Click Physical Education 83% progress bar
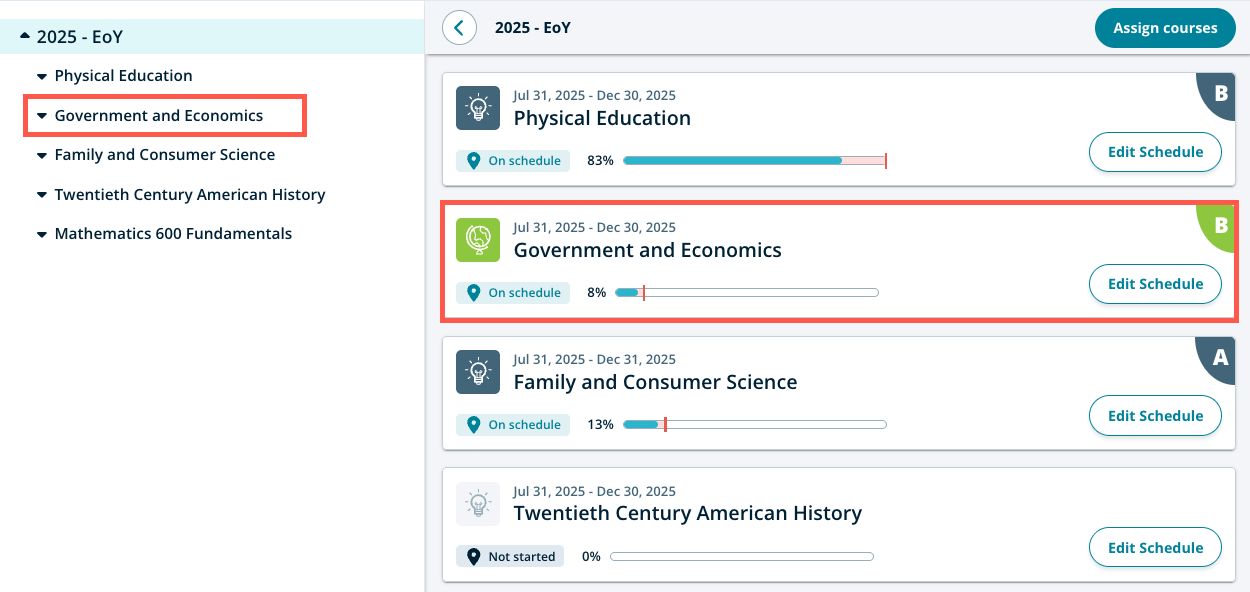Screen dimensions: 1250x592 point(754,160)
